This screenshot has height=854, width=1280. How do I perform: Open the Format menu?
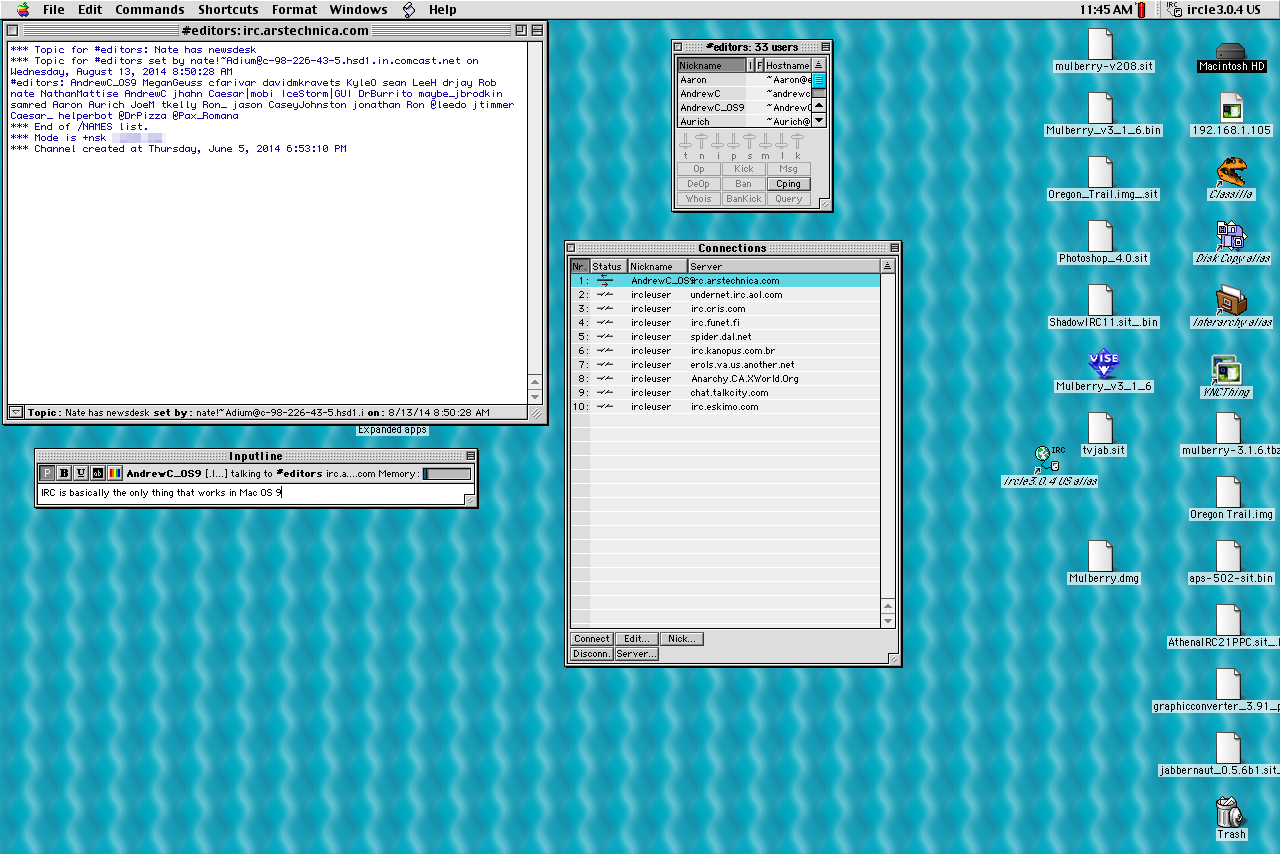coord(294,10)
